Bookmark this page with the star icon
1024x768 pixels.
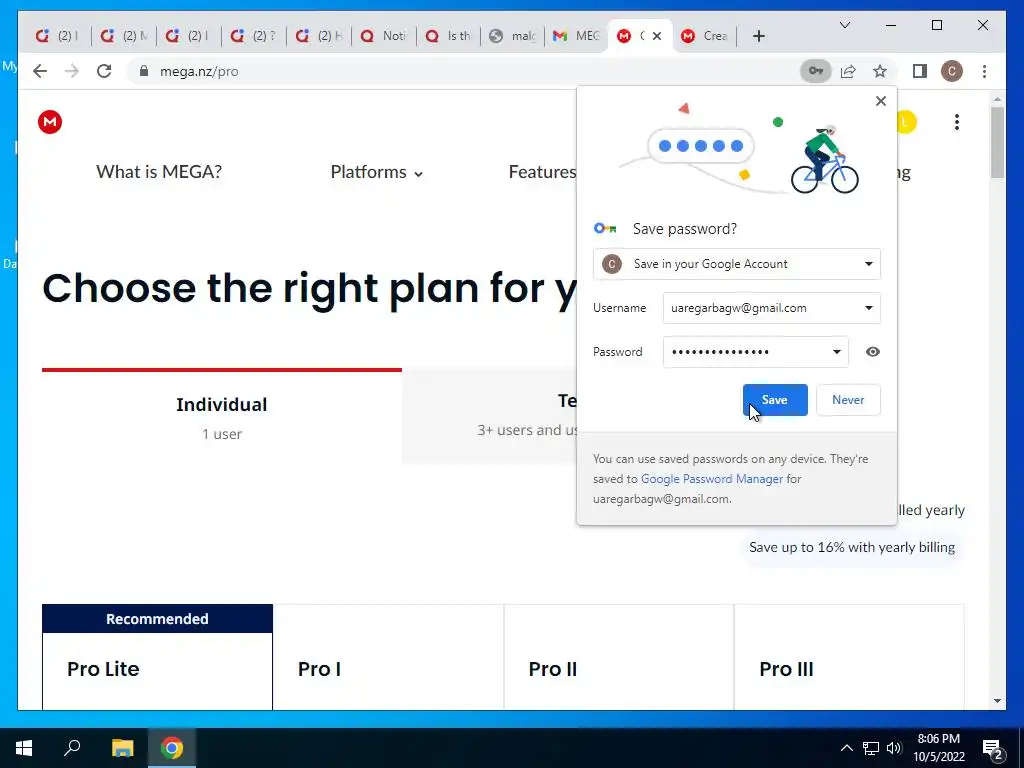tap(880, 71)
